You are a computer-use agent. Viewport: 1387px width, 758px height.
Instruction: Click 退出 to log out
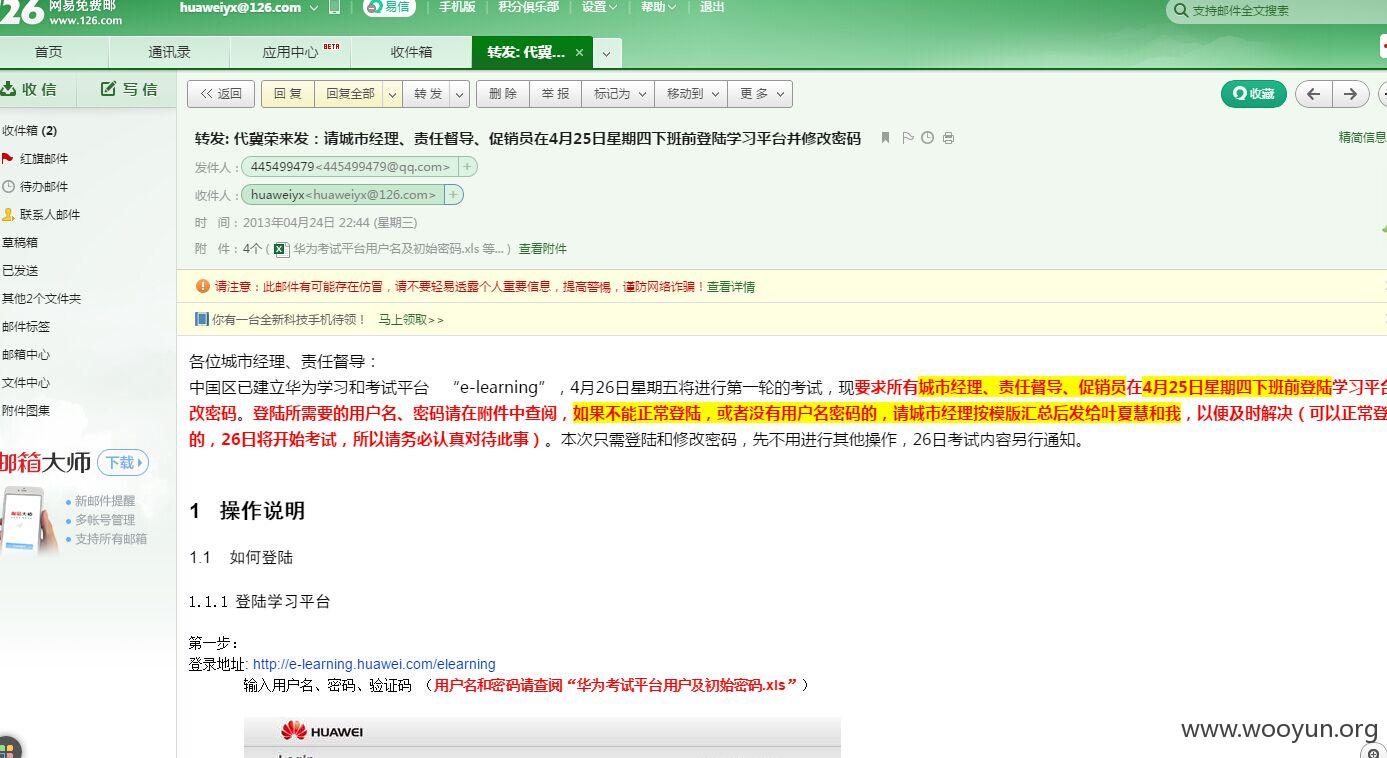coord(712,7)
